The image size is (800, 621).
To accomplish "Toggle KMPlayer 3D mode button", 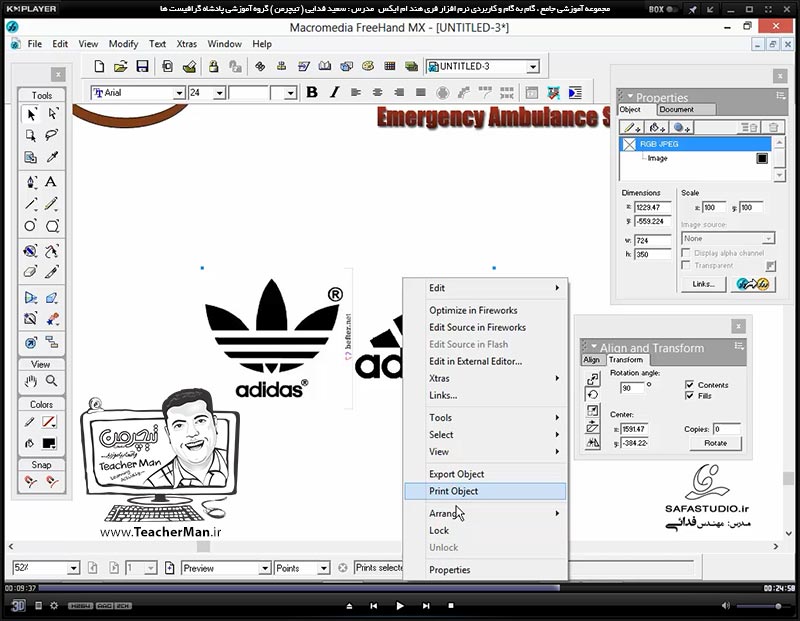I will [x=18, y=606].
